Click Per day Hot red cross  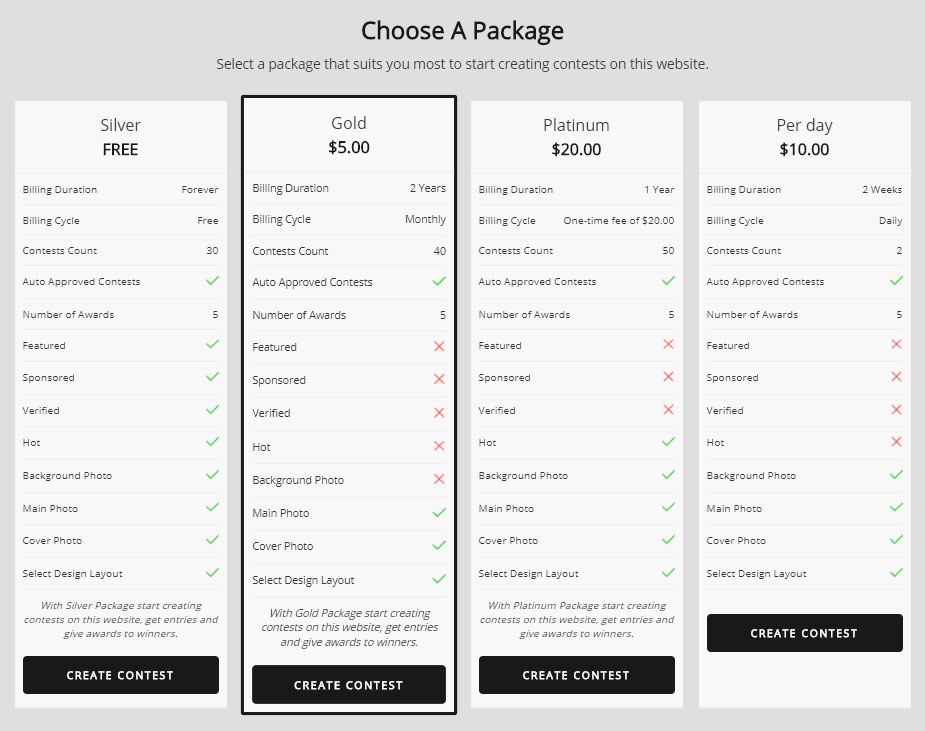896,442
